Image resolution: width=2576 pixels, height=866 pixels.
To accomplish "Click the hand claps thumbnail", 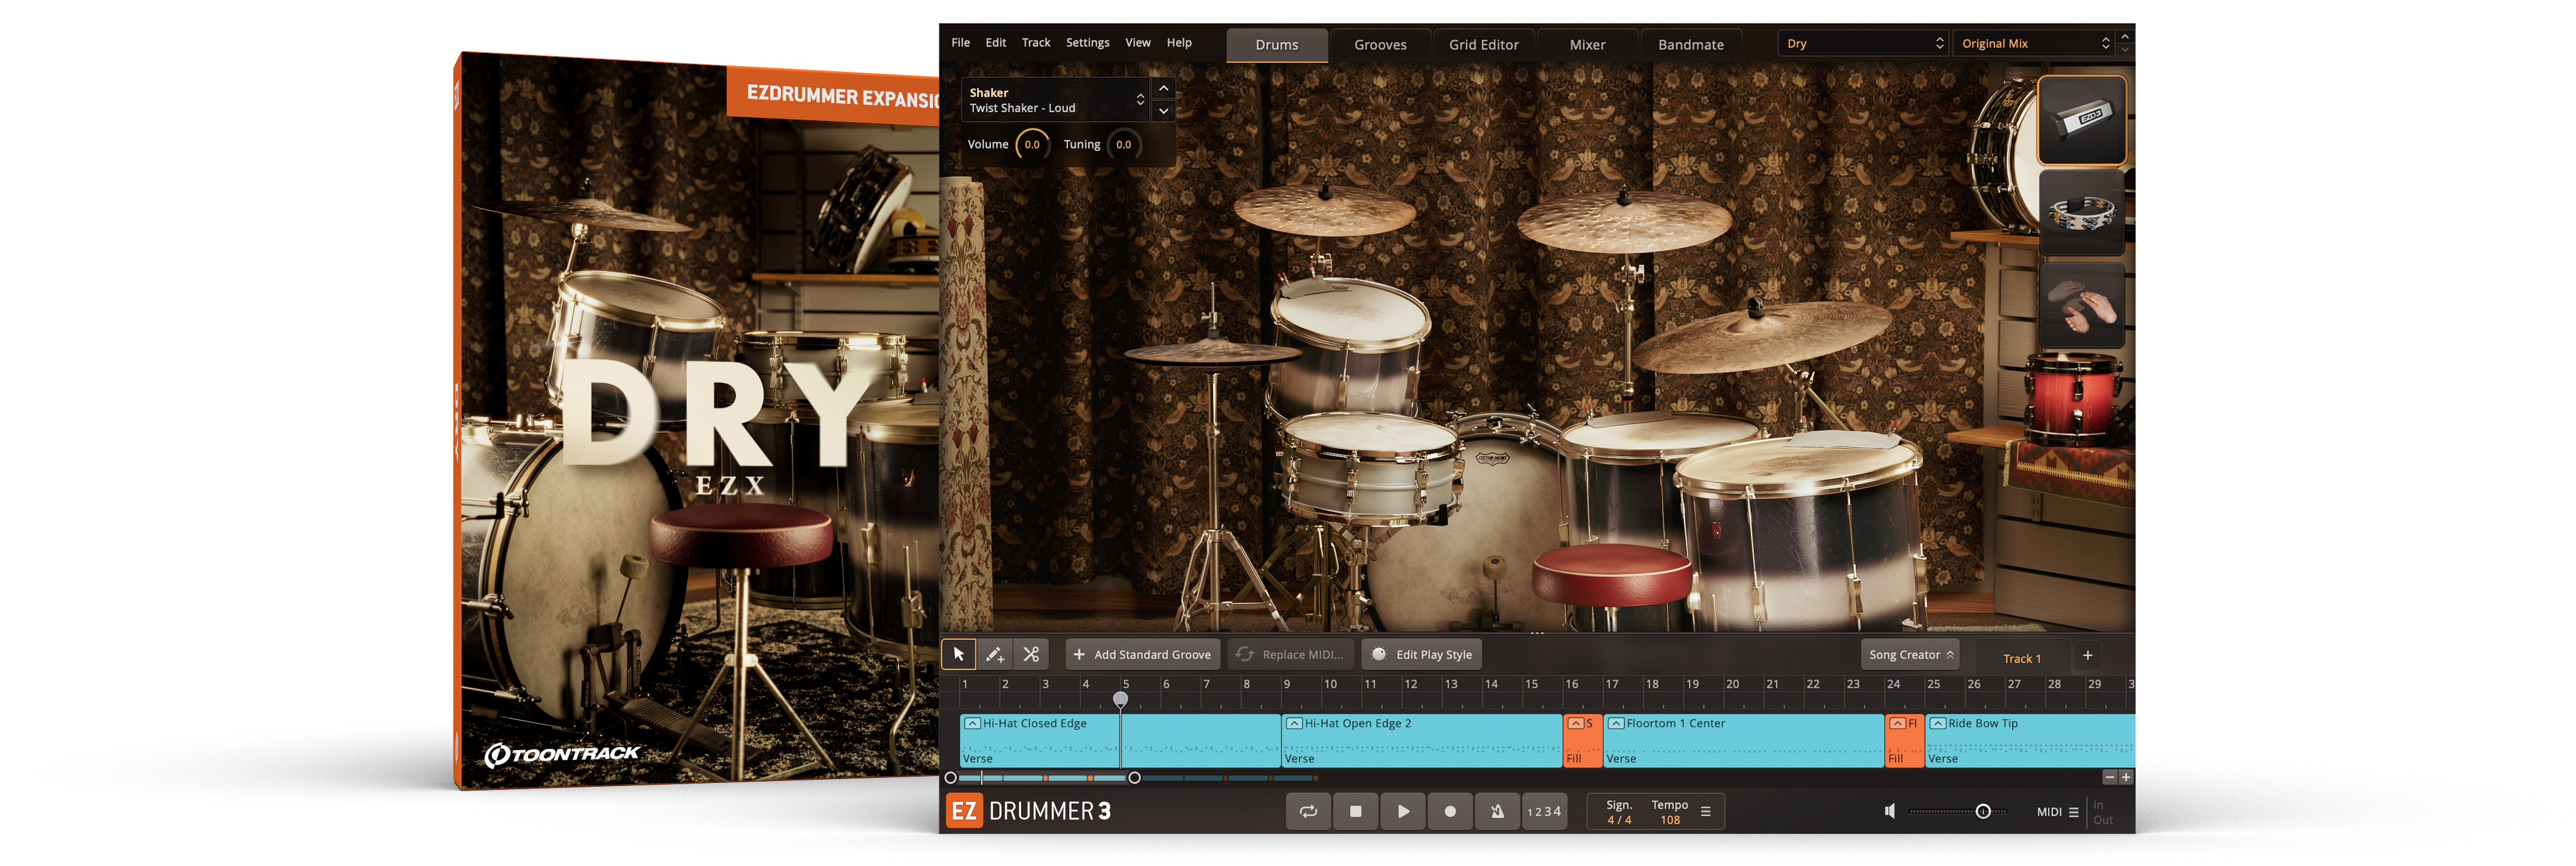I will click(2081, 306).
